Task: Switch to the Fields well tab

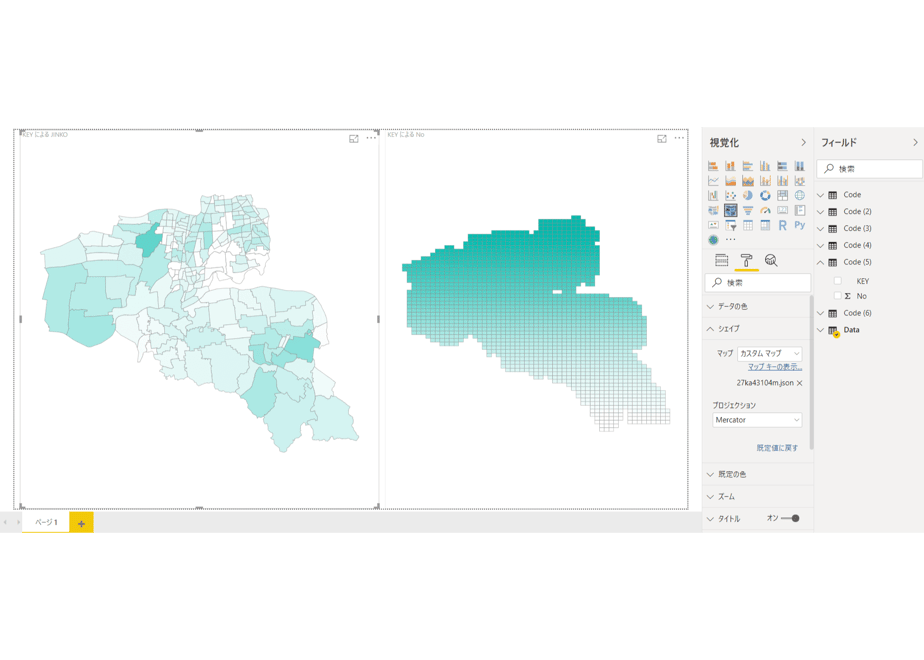Action: (721, 260)
